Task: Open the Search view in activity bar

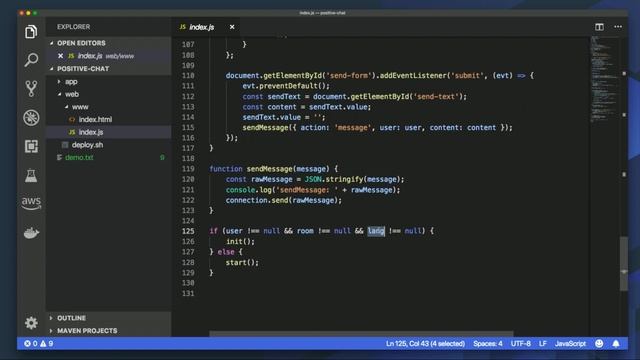Action: click(x=31, y=60)
